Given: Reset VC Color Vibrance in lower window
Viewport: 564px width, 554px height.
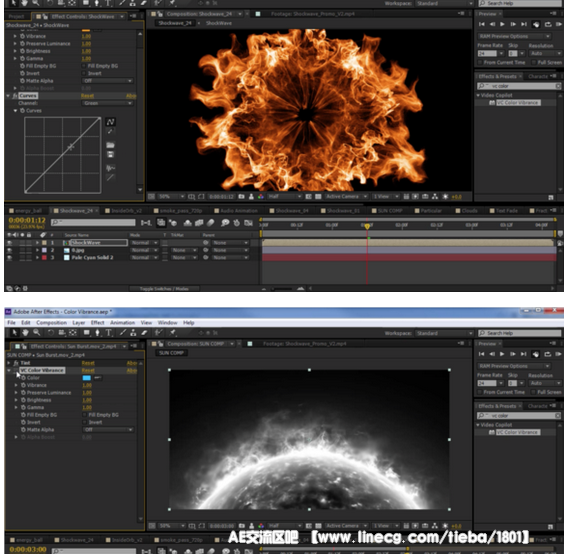Looking at the screenshot, I should [88, 370].
